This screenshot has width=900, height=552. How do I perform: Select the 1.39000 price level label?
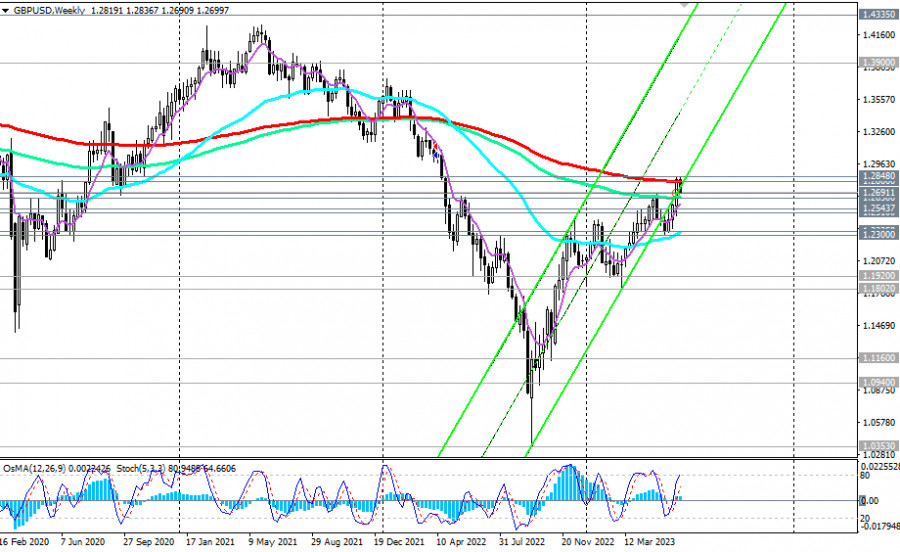coord(877,62)
